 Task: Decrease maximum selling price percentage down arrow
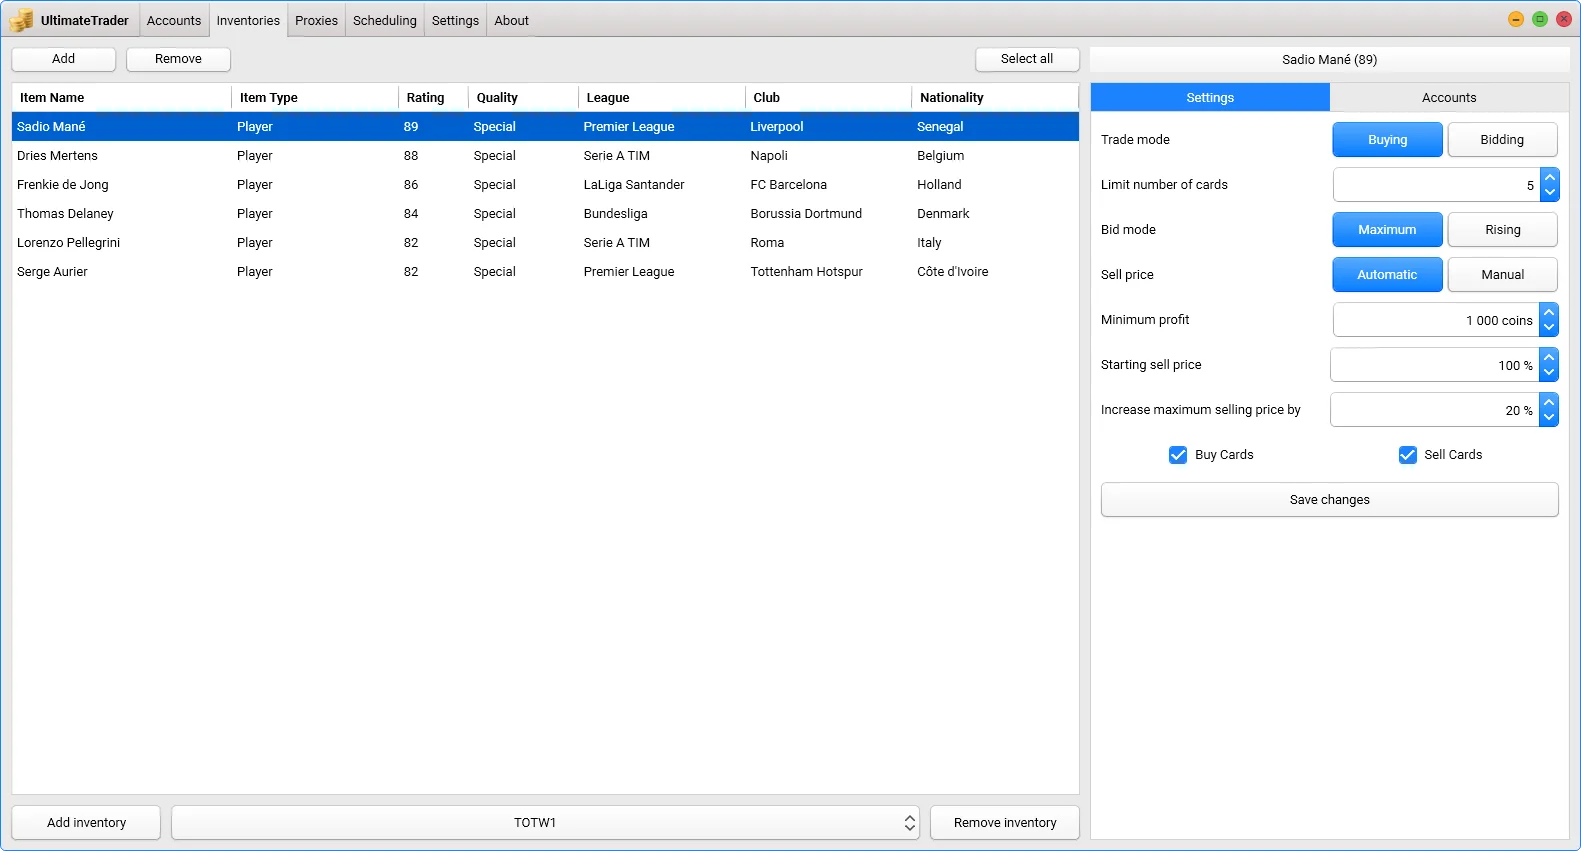(1549, 418)
